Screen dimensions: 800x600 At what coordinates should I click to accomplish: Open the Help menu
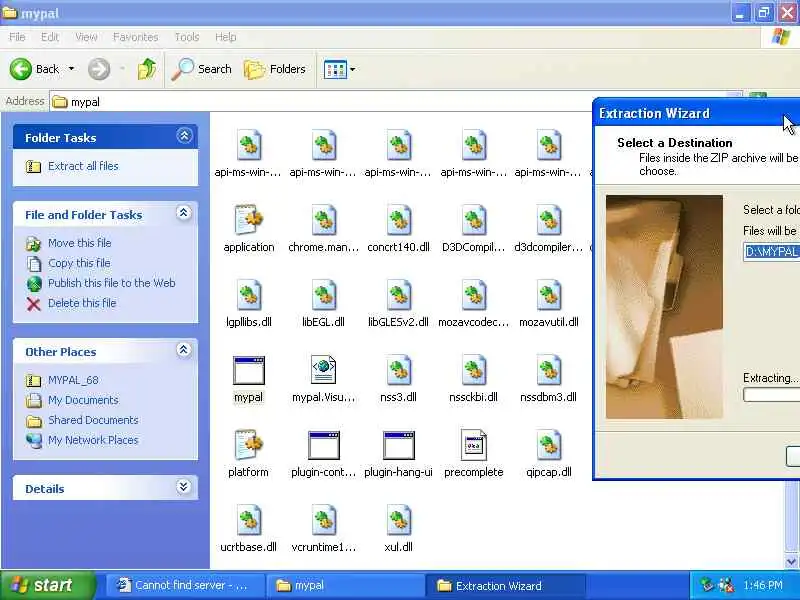[x=225, y=37]
